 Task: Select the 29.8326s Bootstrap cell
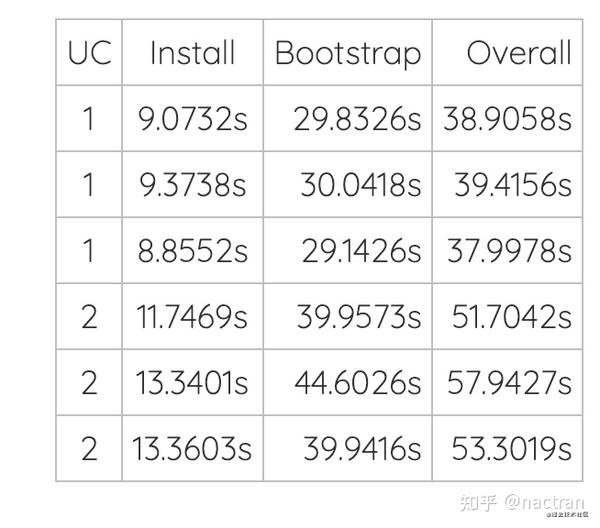coord(357,119)
